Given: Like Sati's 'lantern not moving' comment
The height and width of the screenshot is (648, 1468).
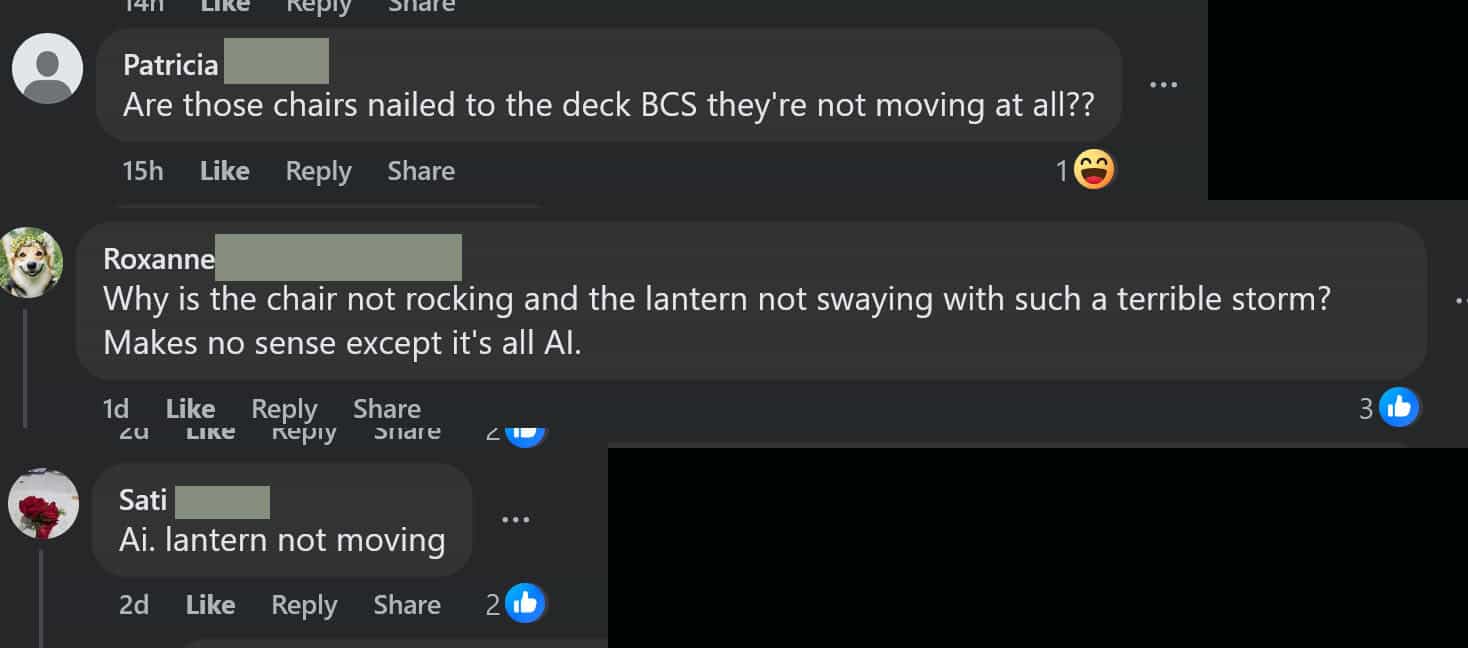Looking at the screenshot, I should [x=211, y=605].
